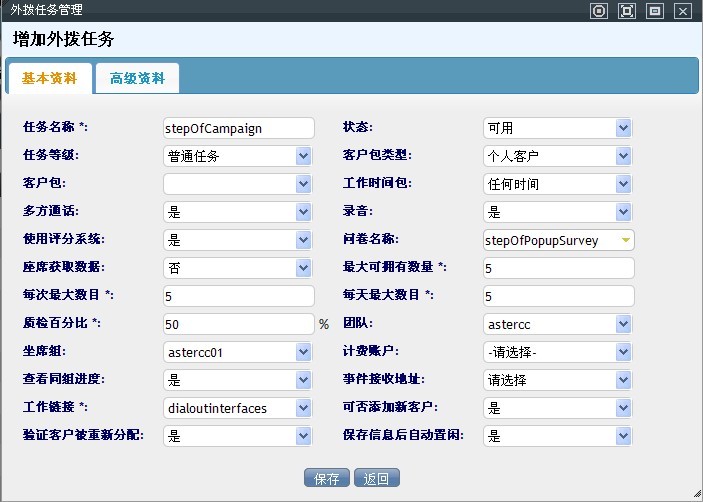
Task: Click the 保存 button
Action: [x=327, y=478]
